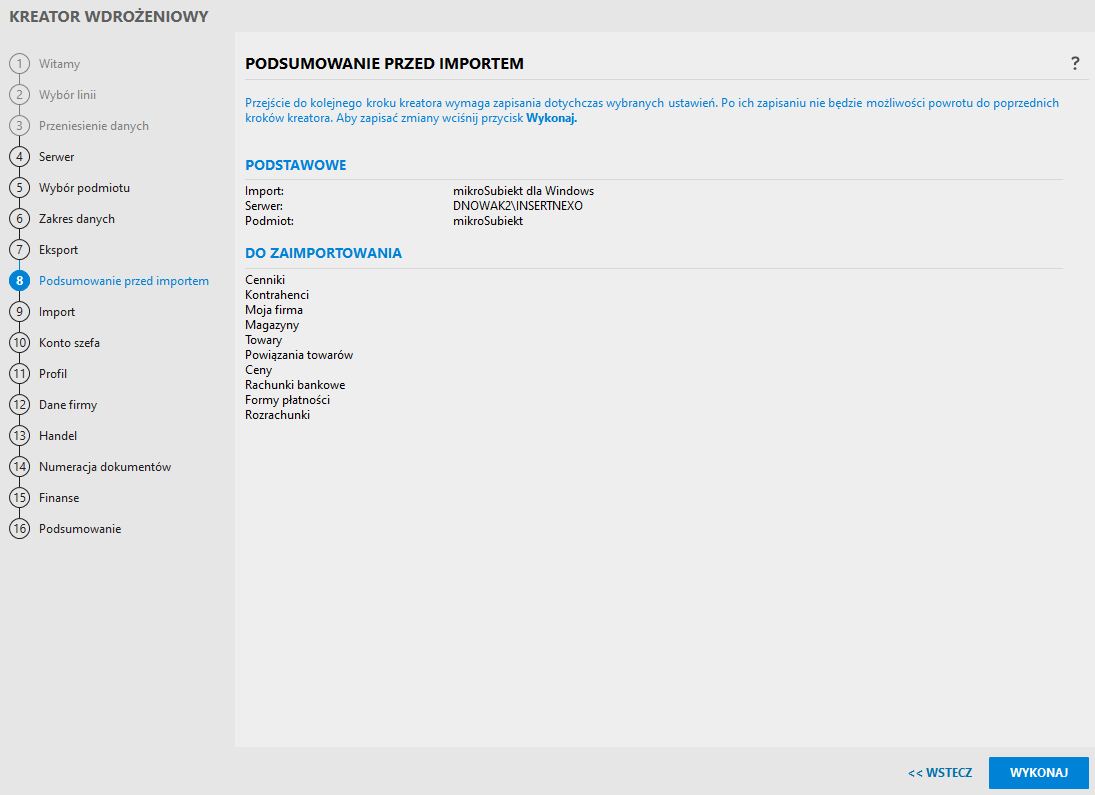The image size is (1095, 795).
Task: Select step circle number 1
Action: click(x=20, y=64)
